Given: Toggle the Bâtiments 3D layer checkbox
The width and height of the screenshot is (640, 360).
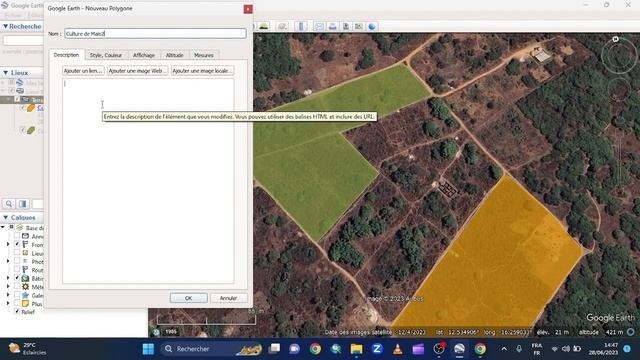Looking at the screenshot, I should [x=17, y=278].
